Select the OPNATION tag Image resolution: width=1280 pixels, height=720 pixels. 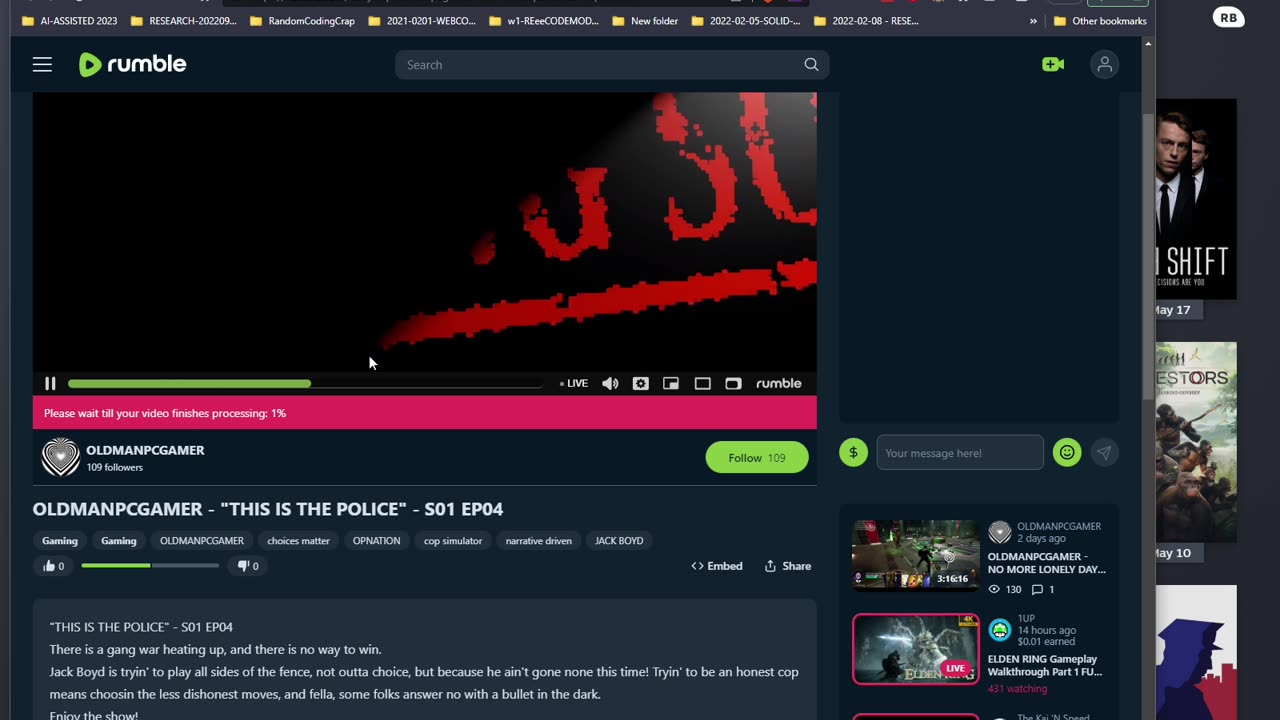pyautogui.click(x=376, y=540)
